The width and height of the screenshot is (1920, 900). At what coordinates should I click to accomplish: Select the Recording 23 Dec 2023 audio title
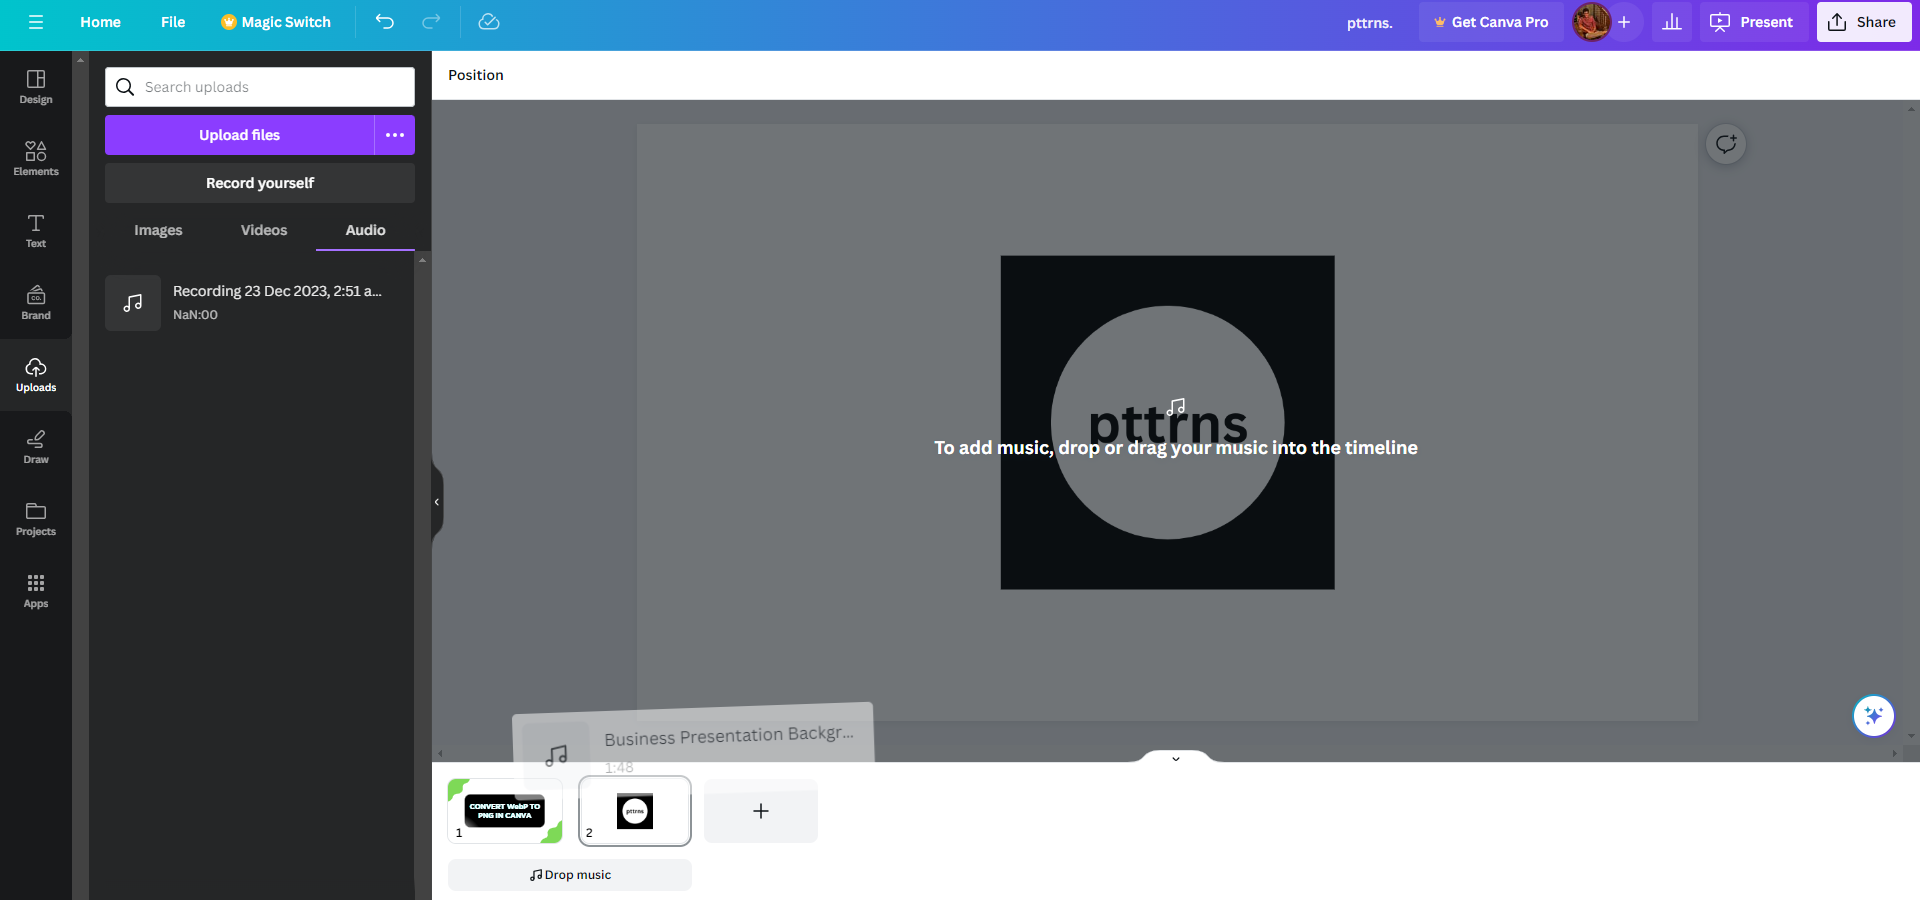click(x=277, y=291)
